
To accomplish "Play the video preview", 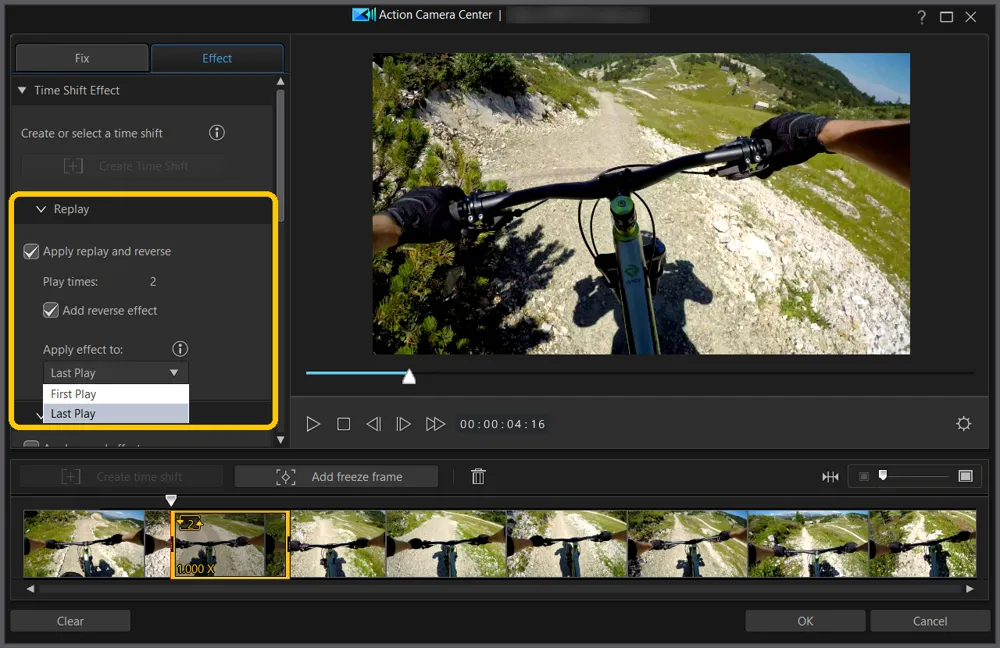I will tap(312, 424).
